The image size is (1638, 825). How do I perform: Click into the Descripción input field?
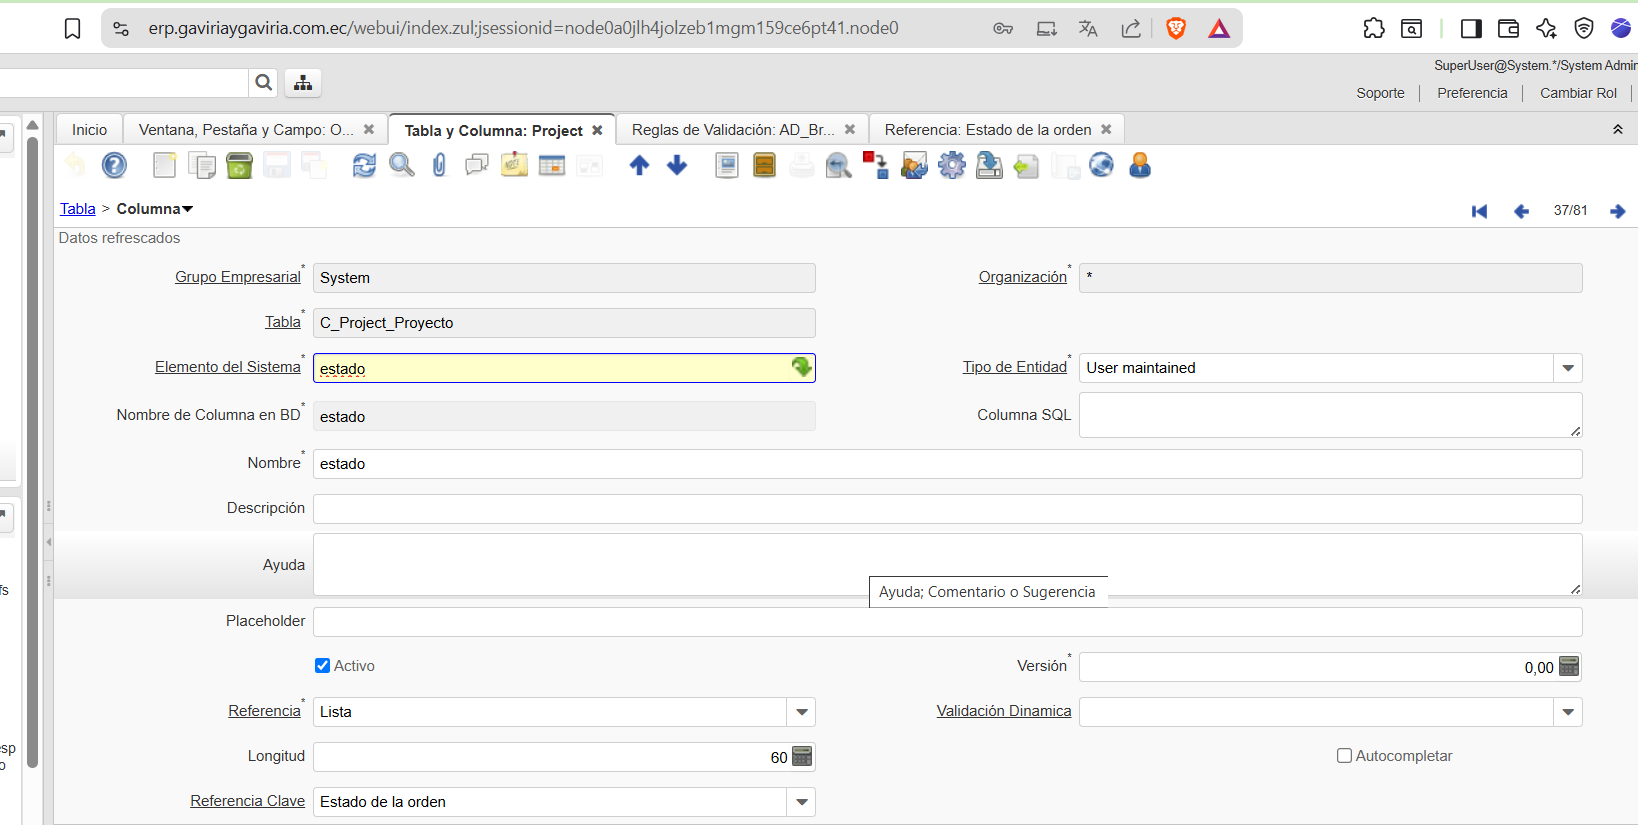pos(946,509)
